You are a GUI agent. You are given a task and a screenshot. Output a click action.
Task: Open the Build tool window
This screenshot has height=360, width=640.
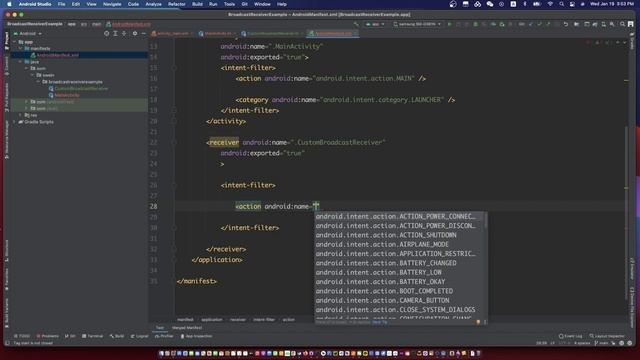tap(117, 336)
